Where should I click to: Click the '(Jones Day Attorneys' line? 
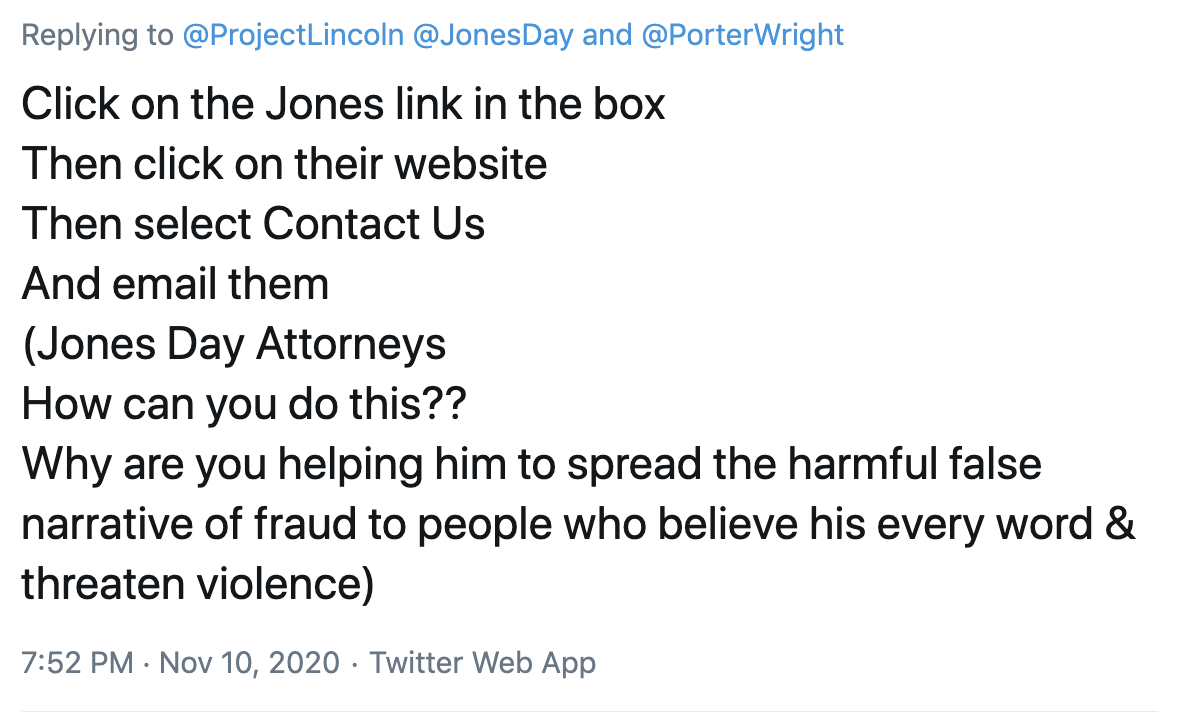tap(233, 345)
